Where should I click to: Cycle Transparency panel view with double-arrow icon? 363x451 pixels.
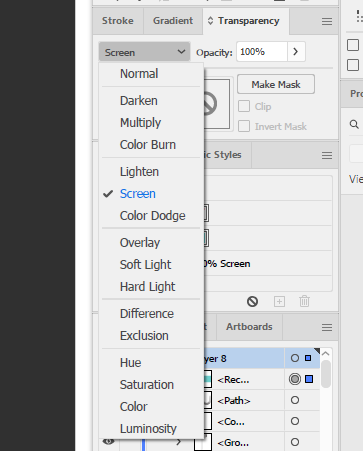pyautogui.click(x=210, y=21)
